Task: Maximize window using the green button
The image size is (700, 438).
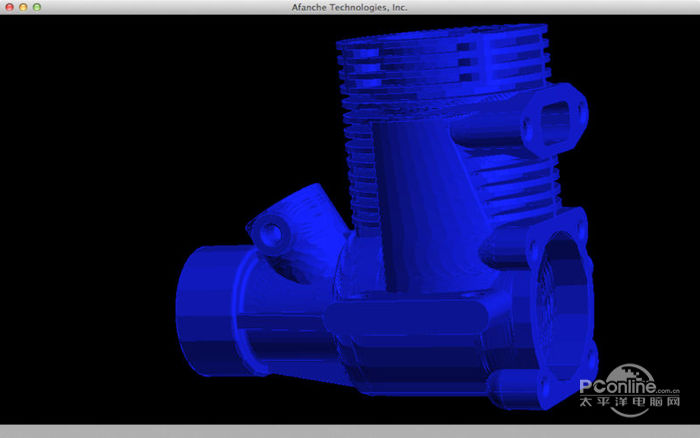Action: coord(37,7)
